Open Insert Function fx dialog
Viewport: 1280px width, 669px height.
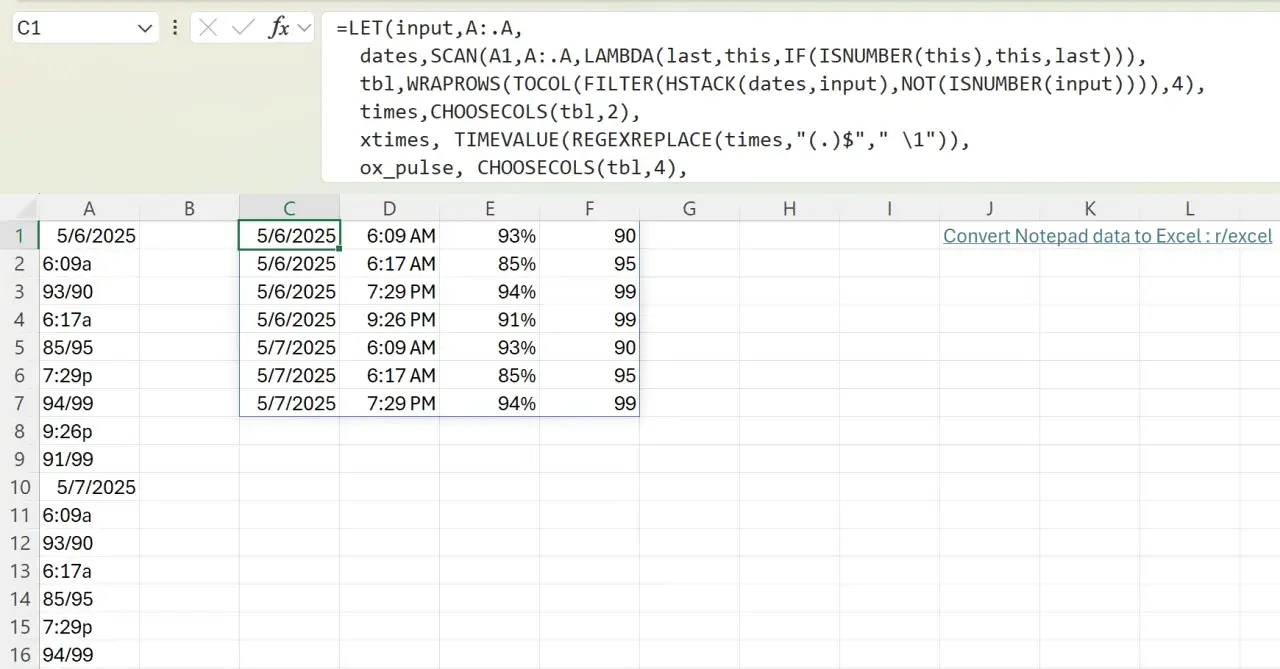[279, 28]
